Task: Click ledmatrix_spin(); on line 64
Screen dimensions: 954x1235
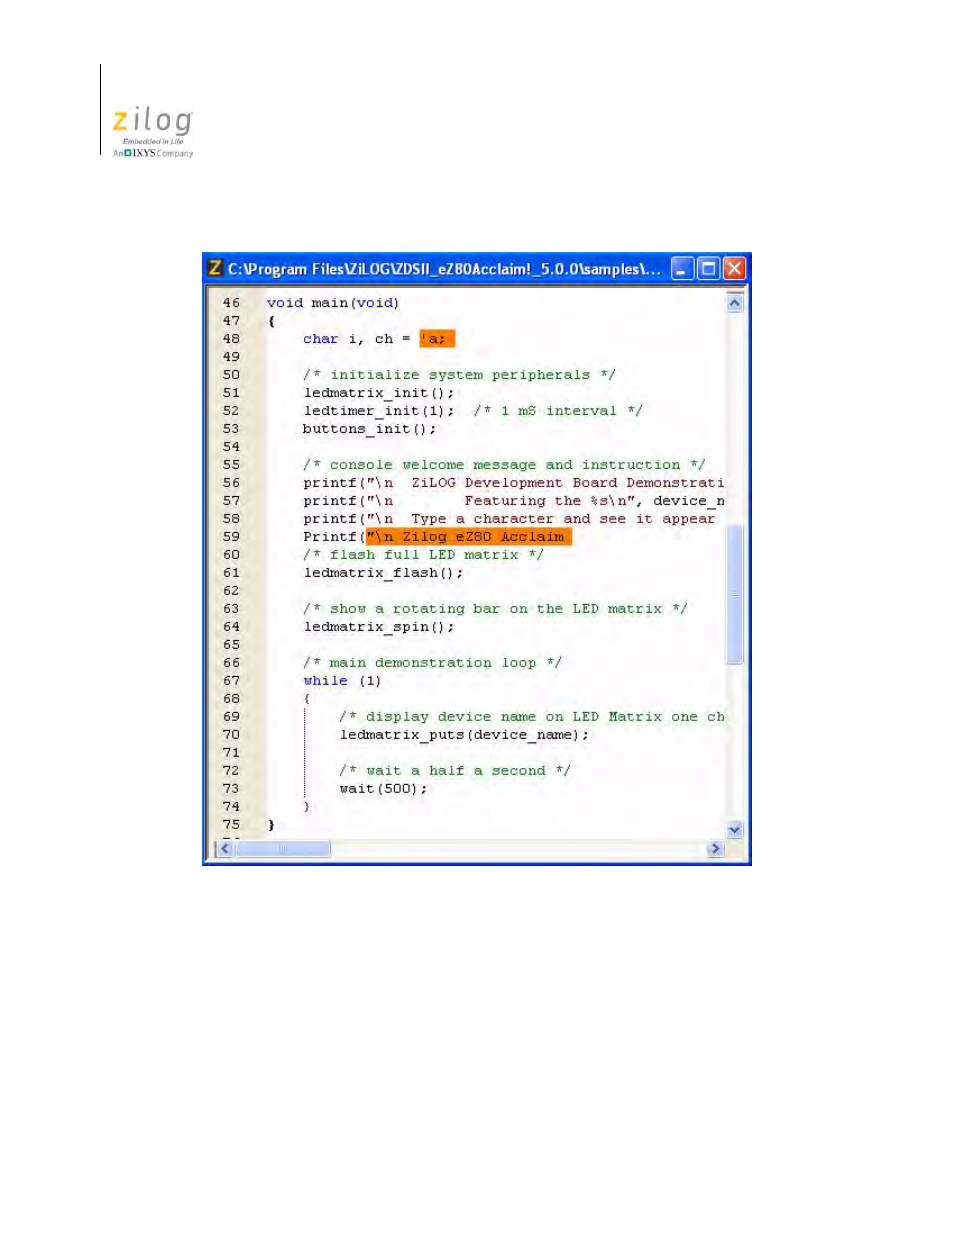Action: click(379, 627)
